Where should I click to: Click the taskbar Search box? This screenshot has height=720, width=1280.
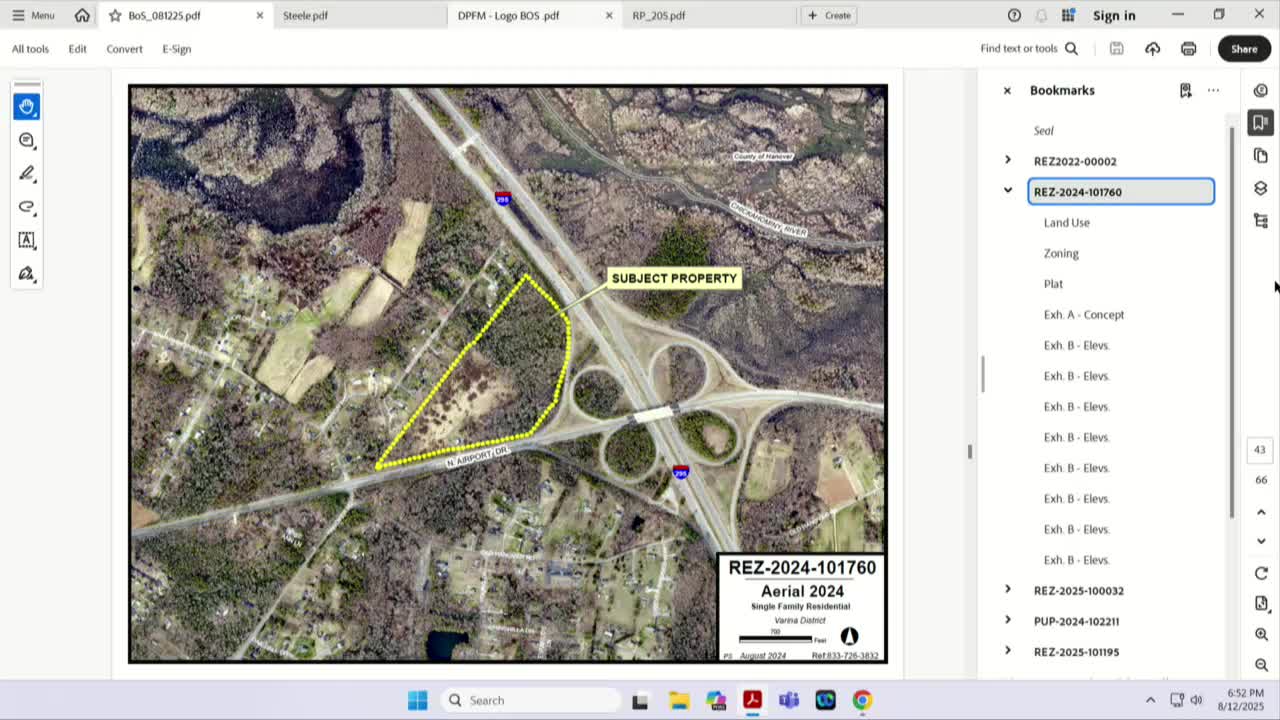pos(530,700)
